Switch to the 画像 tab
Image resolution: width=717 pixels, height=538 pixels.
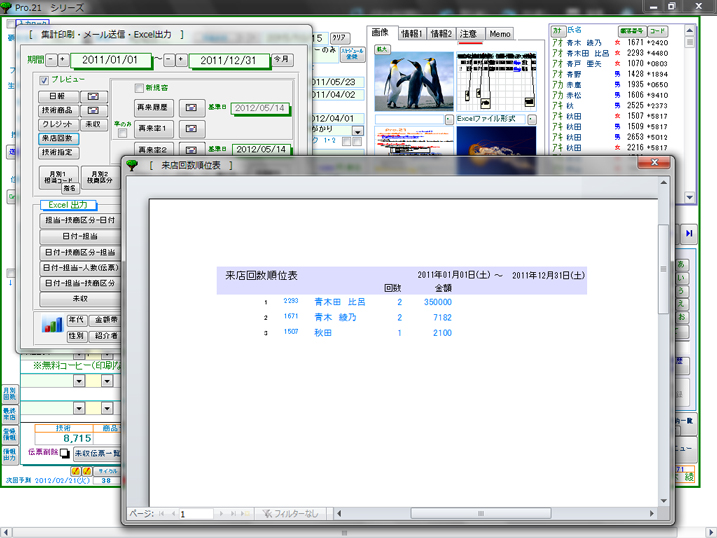[x=380, y=32]
